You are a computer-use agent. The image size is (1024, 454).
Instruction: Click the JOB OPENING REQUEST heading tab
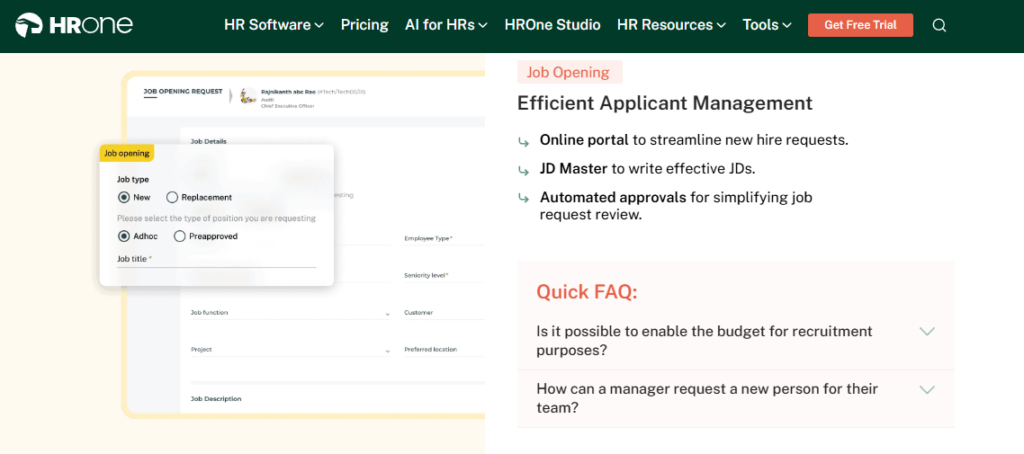tap(183, 91)
